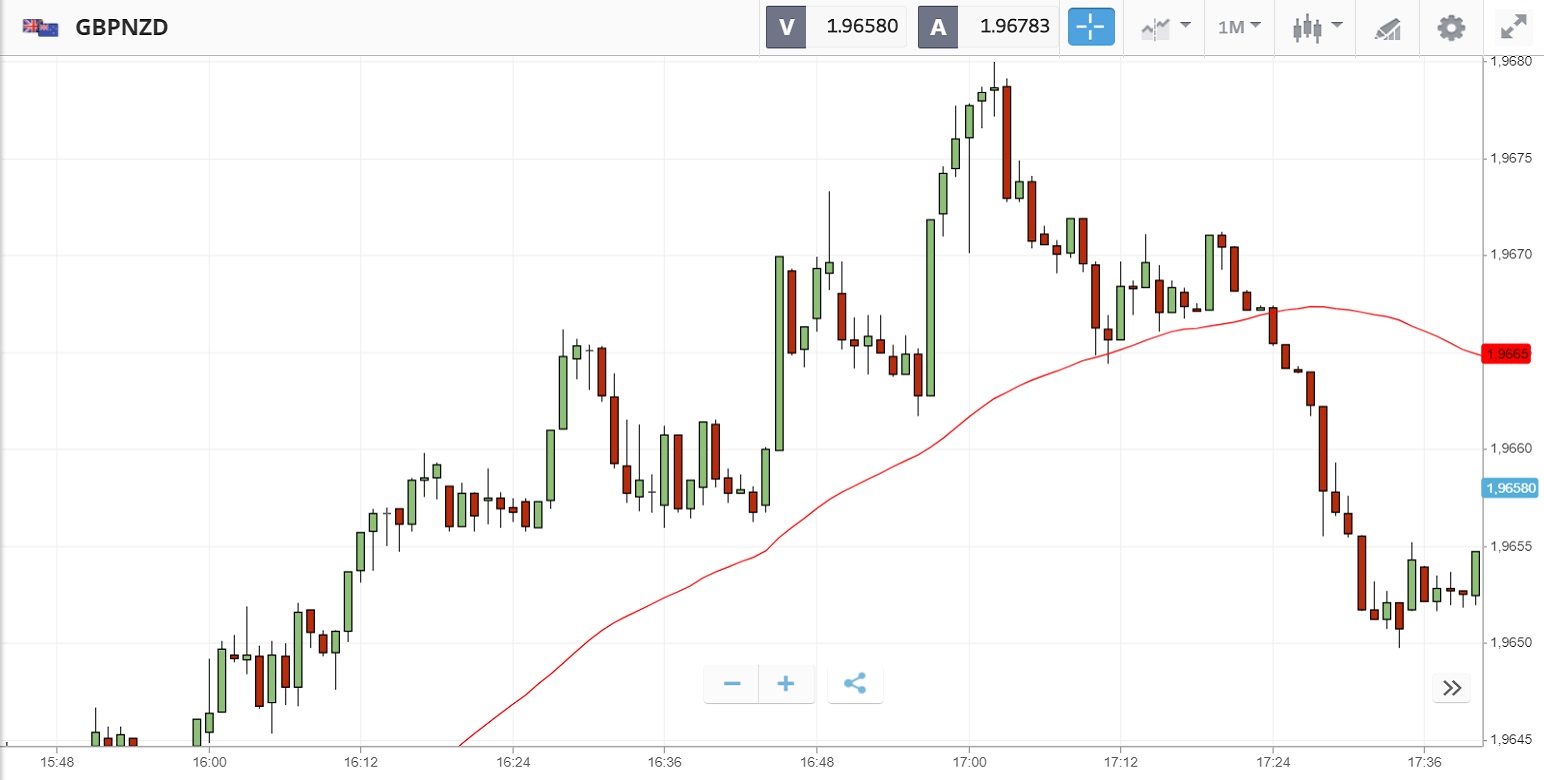Click the 16:24 time axis label
The image size is (1544, 780).
click(512, 762)
